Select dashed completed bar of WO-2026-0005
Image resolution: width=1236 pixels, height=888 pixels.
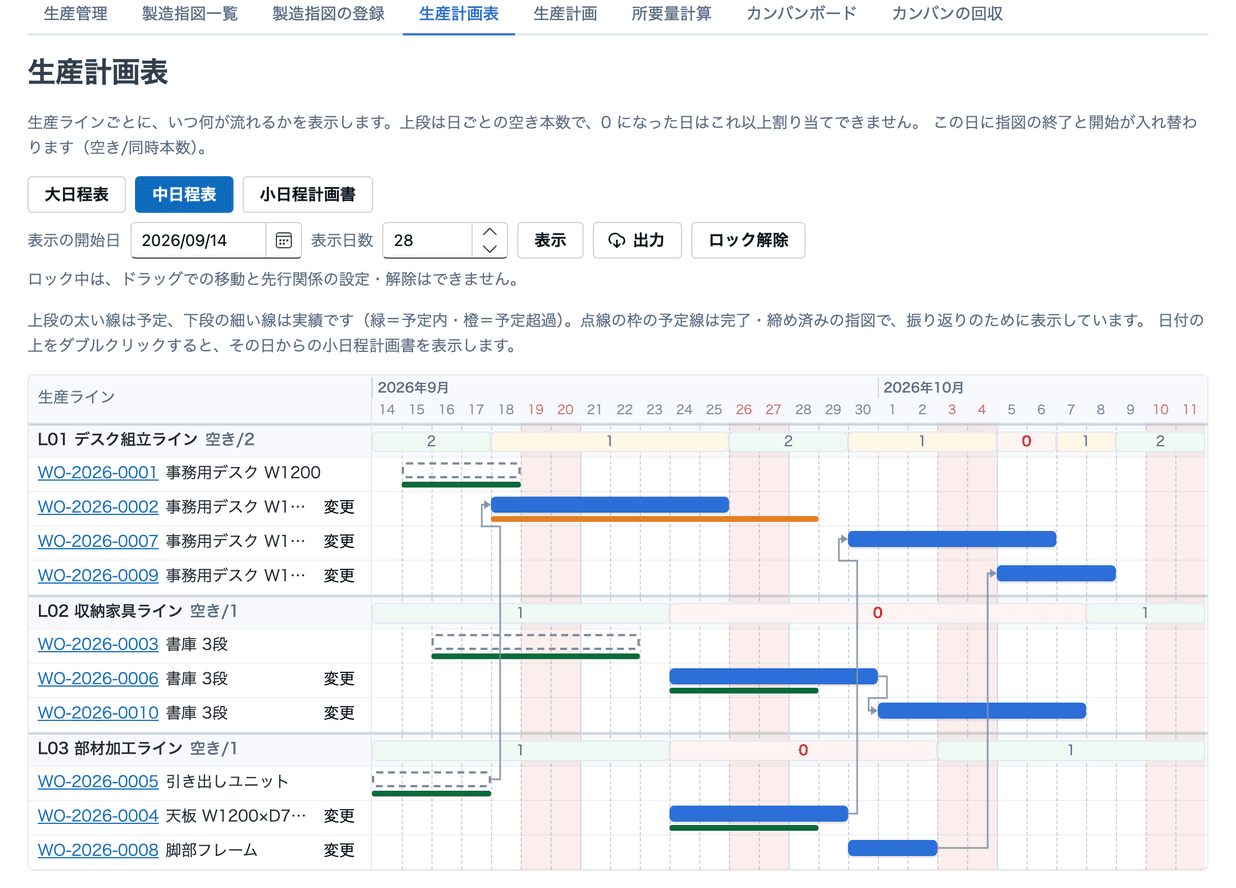(431, 779)
